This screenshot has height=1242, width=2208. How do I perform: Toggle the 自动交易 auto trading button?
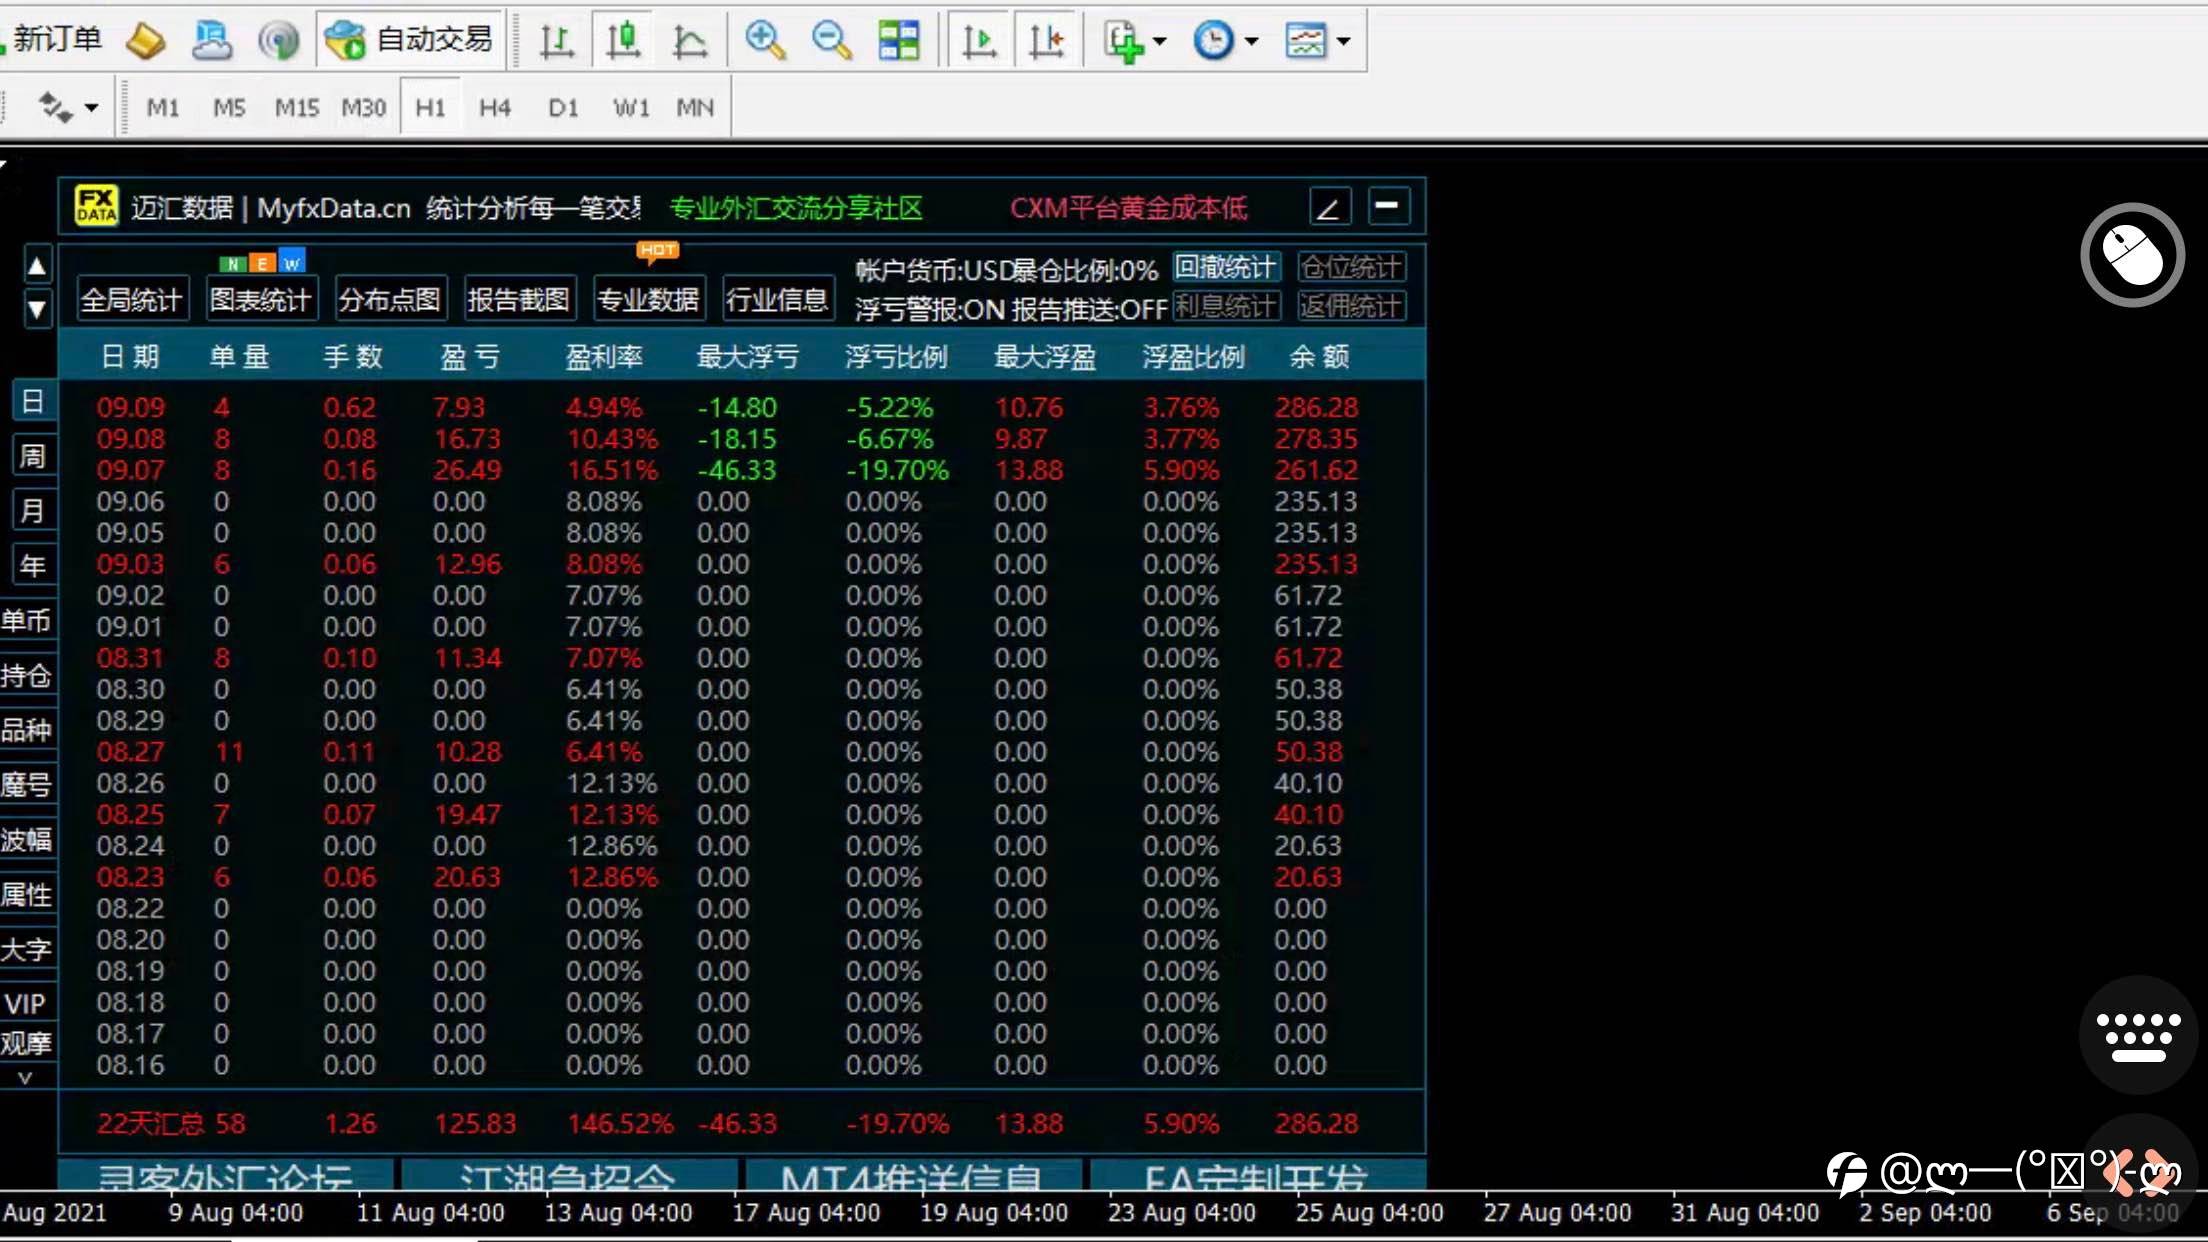(x=411, y=40)
